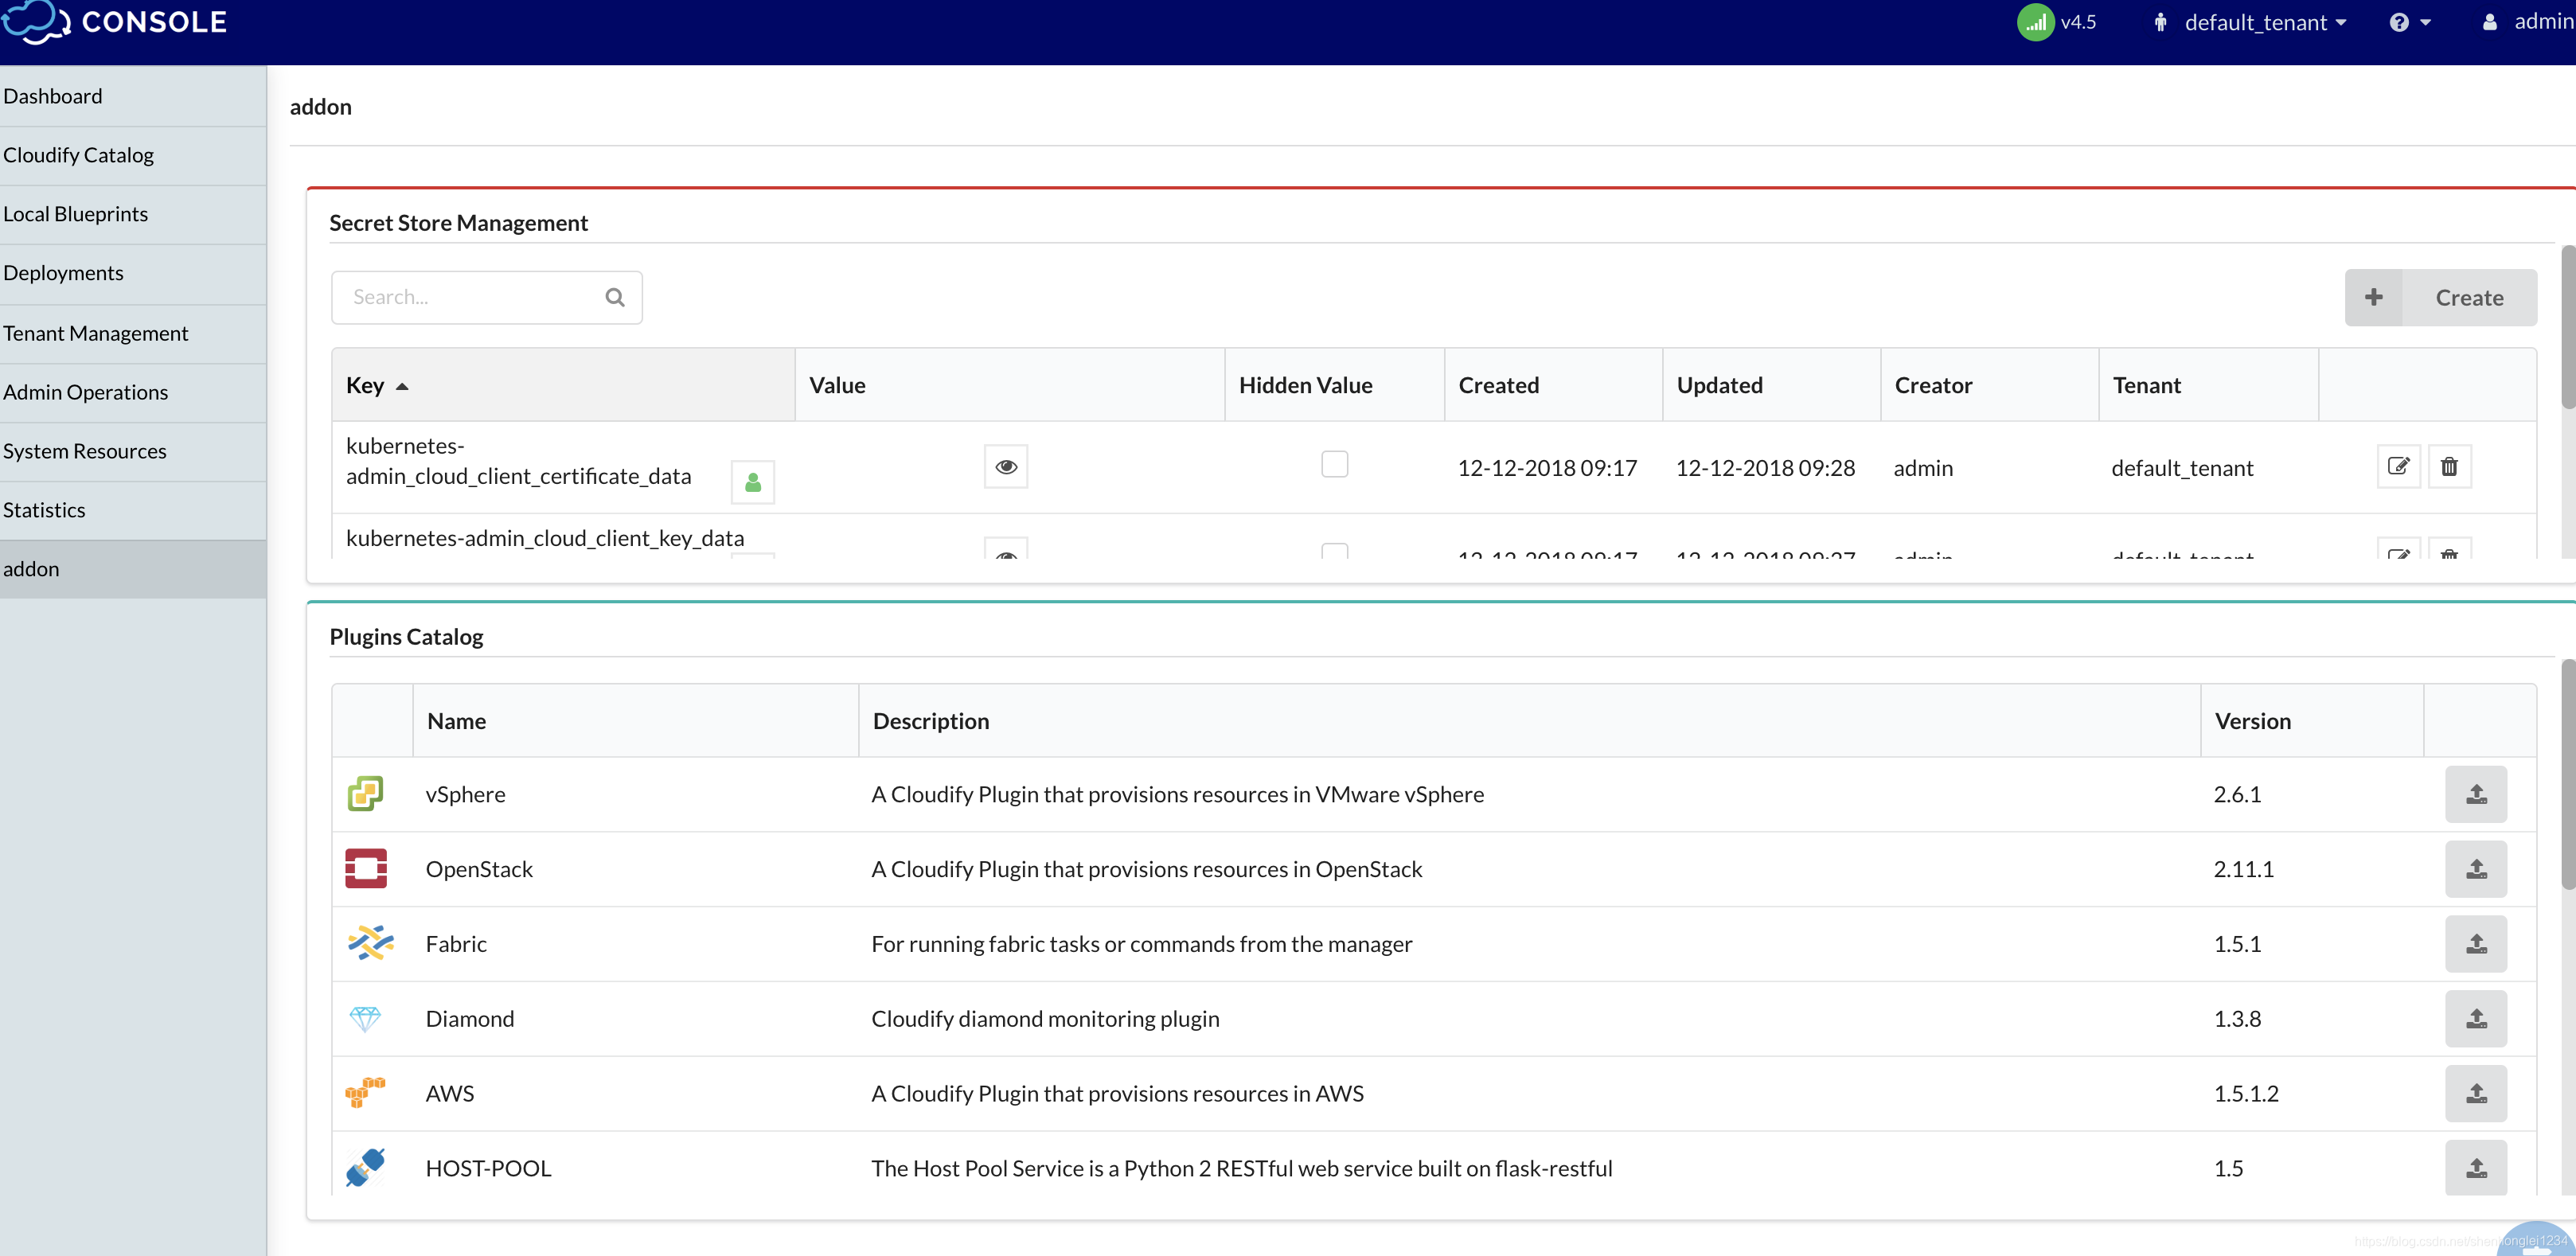Click Plugins Catalog Description column header
This screenshot has height=1256, width=2576.
coord(1529,721)
